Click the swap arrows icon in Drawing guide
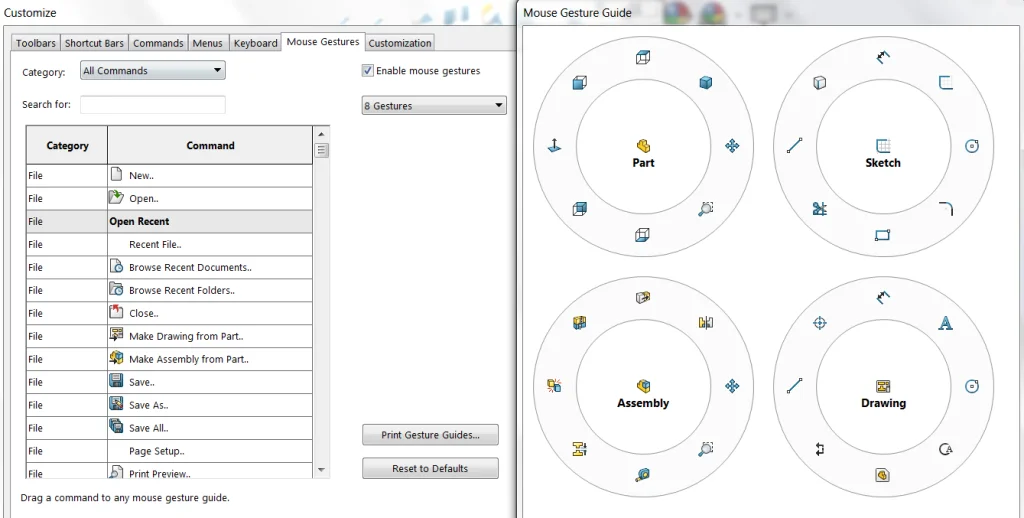The image size is (1024, 518). (820, 449)
